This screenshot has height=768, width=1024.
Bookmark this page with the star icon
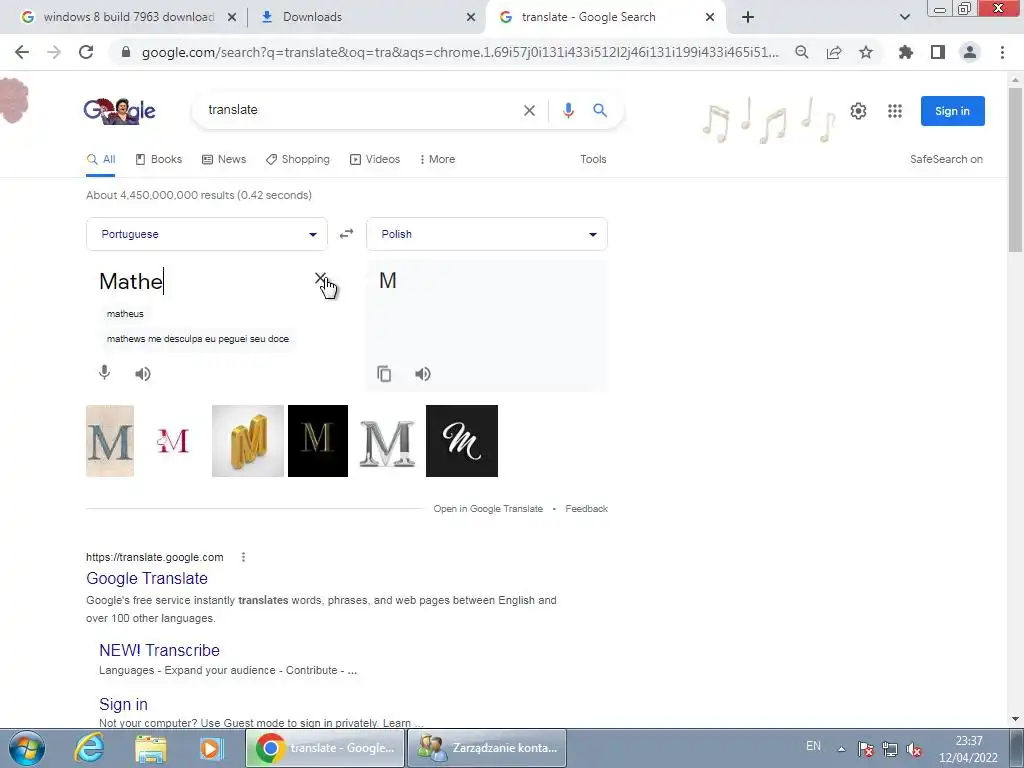coord(866,52)
